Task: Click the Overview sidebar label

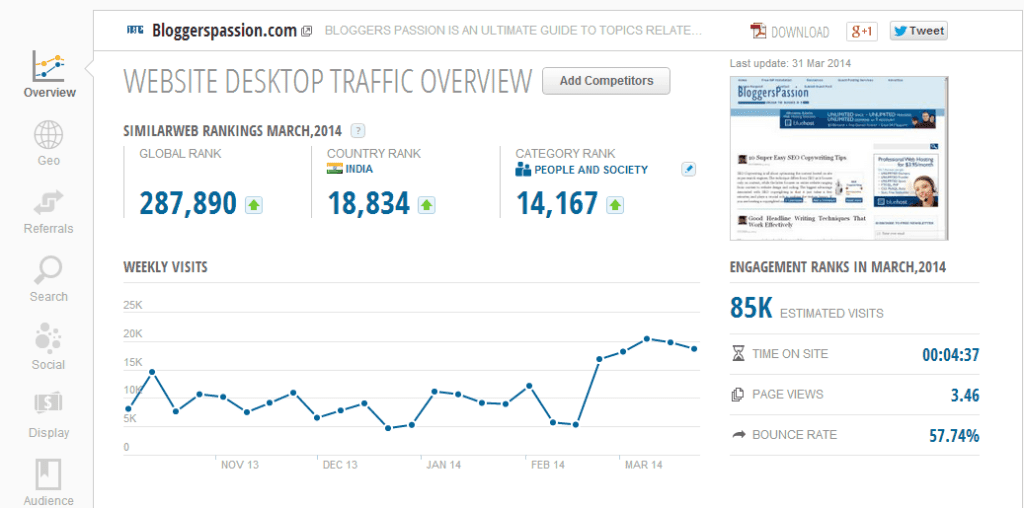Action: click(x=50, y=93)
